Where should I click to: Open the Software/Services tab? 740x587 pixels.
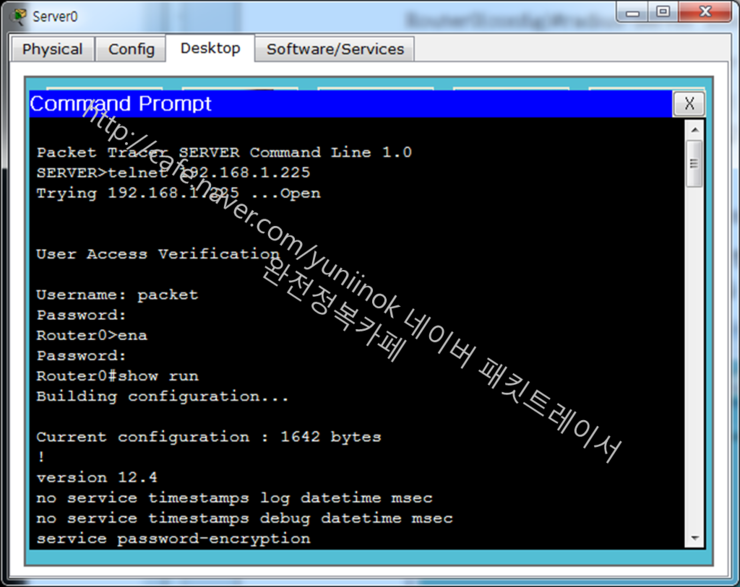click(335, 49)
